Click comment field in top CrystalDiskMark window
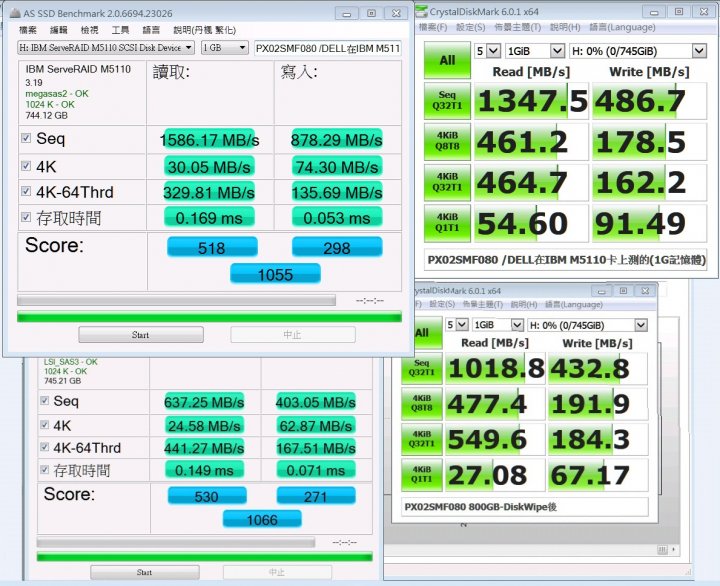This screenshot has height=586, width=720. point(565,260)
